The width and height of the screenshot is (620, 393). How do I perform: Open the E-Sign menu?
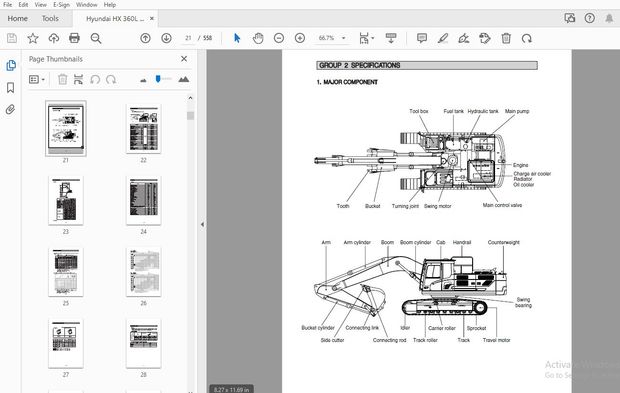(61, 5)
